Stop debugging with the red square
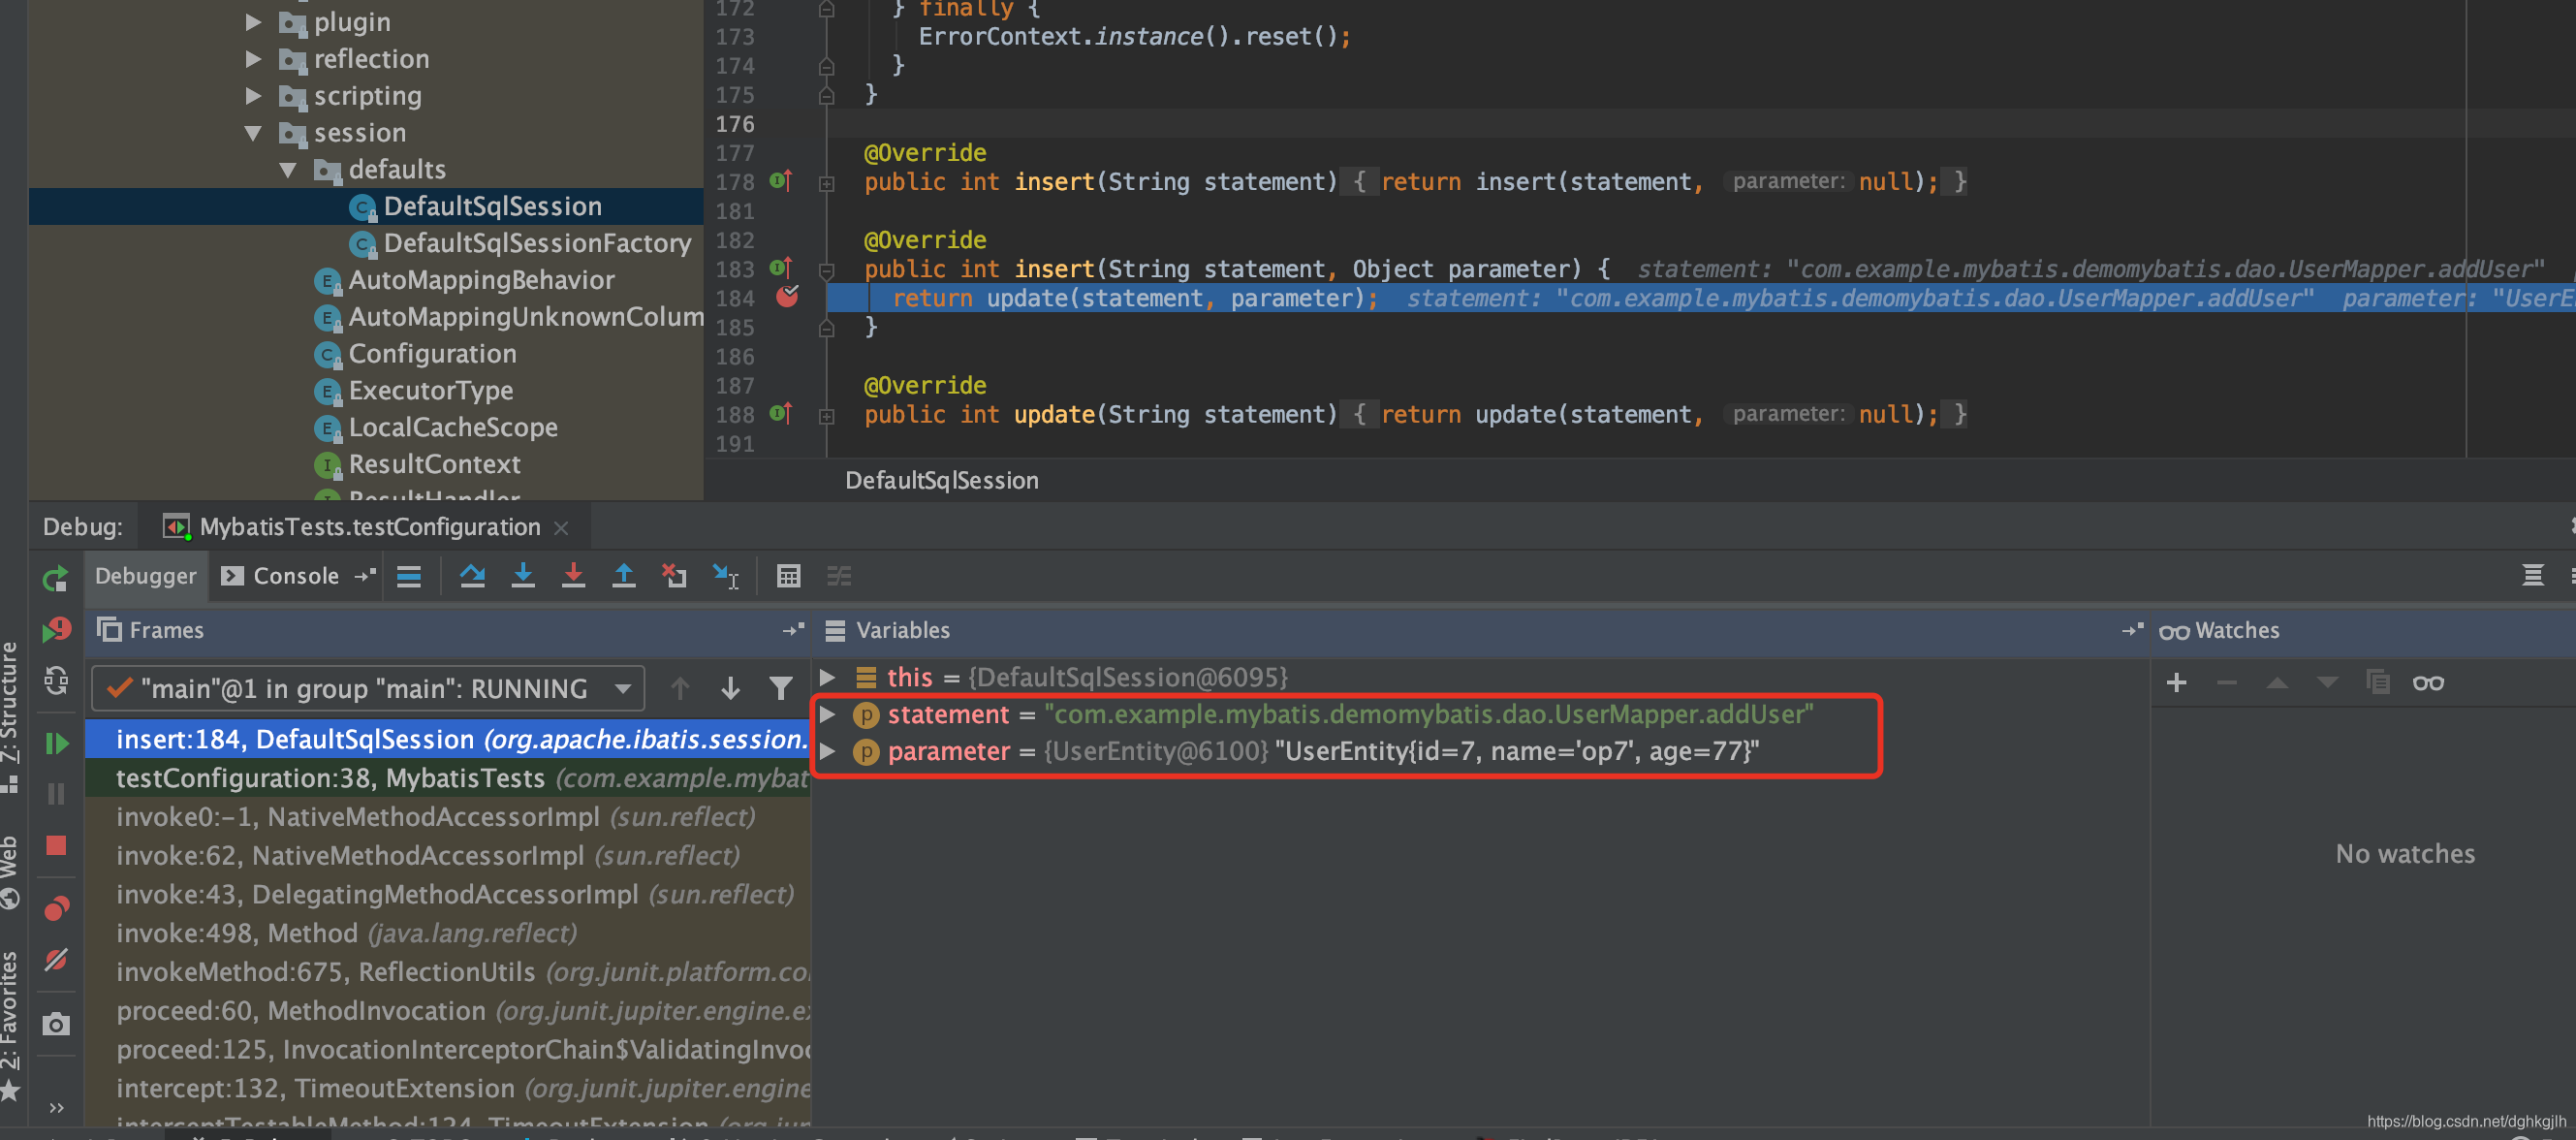The image size is (2576, 1140). point(56,846)
